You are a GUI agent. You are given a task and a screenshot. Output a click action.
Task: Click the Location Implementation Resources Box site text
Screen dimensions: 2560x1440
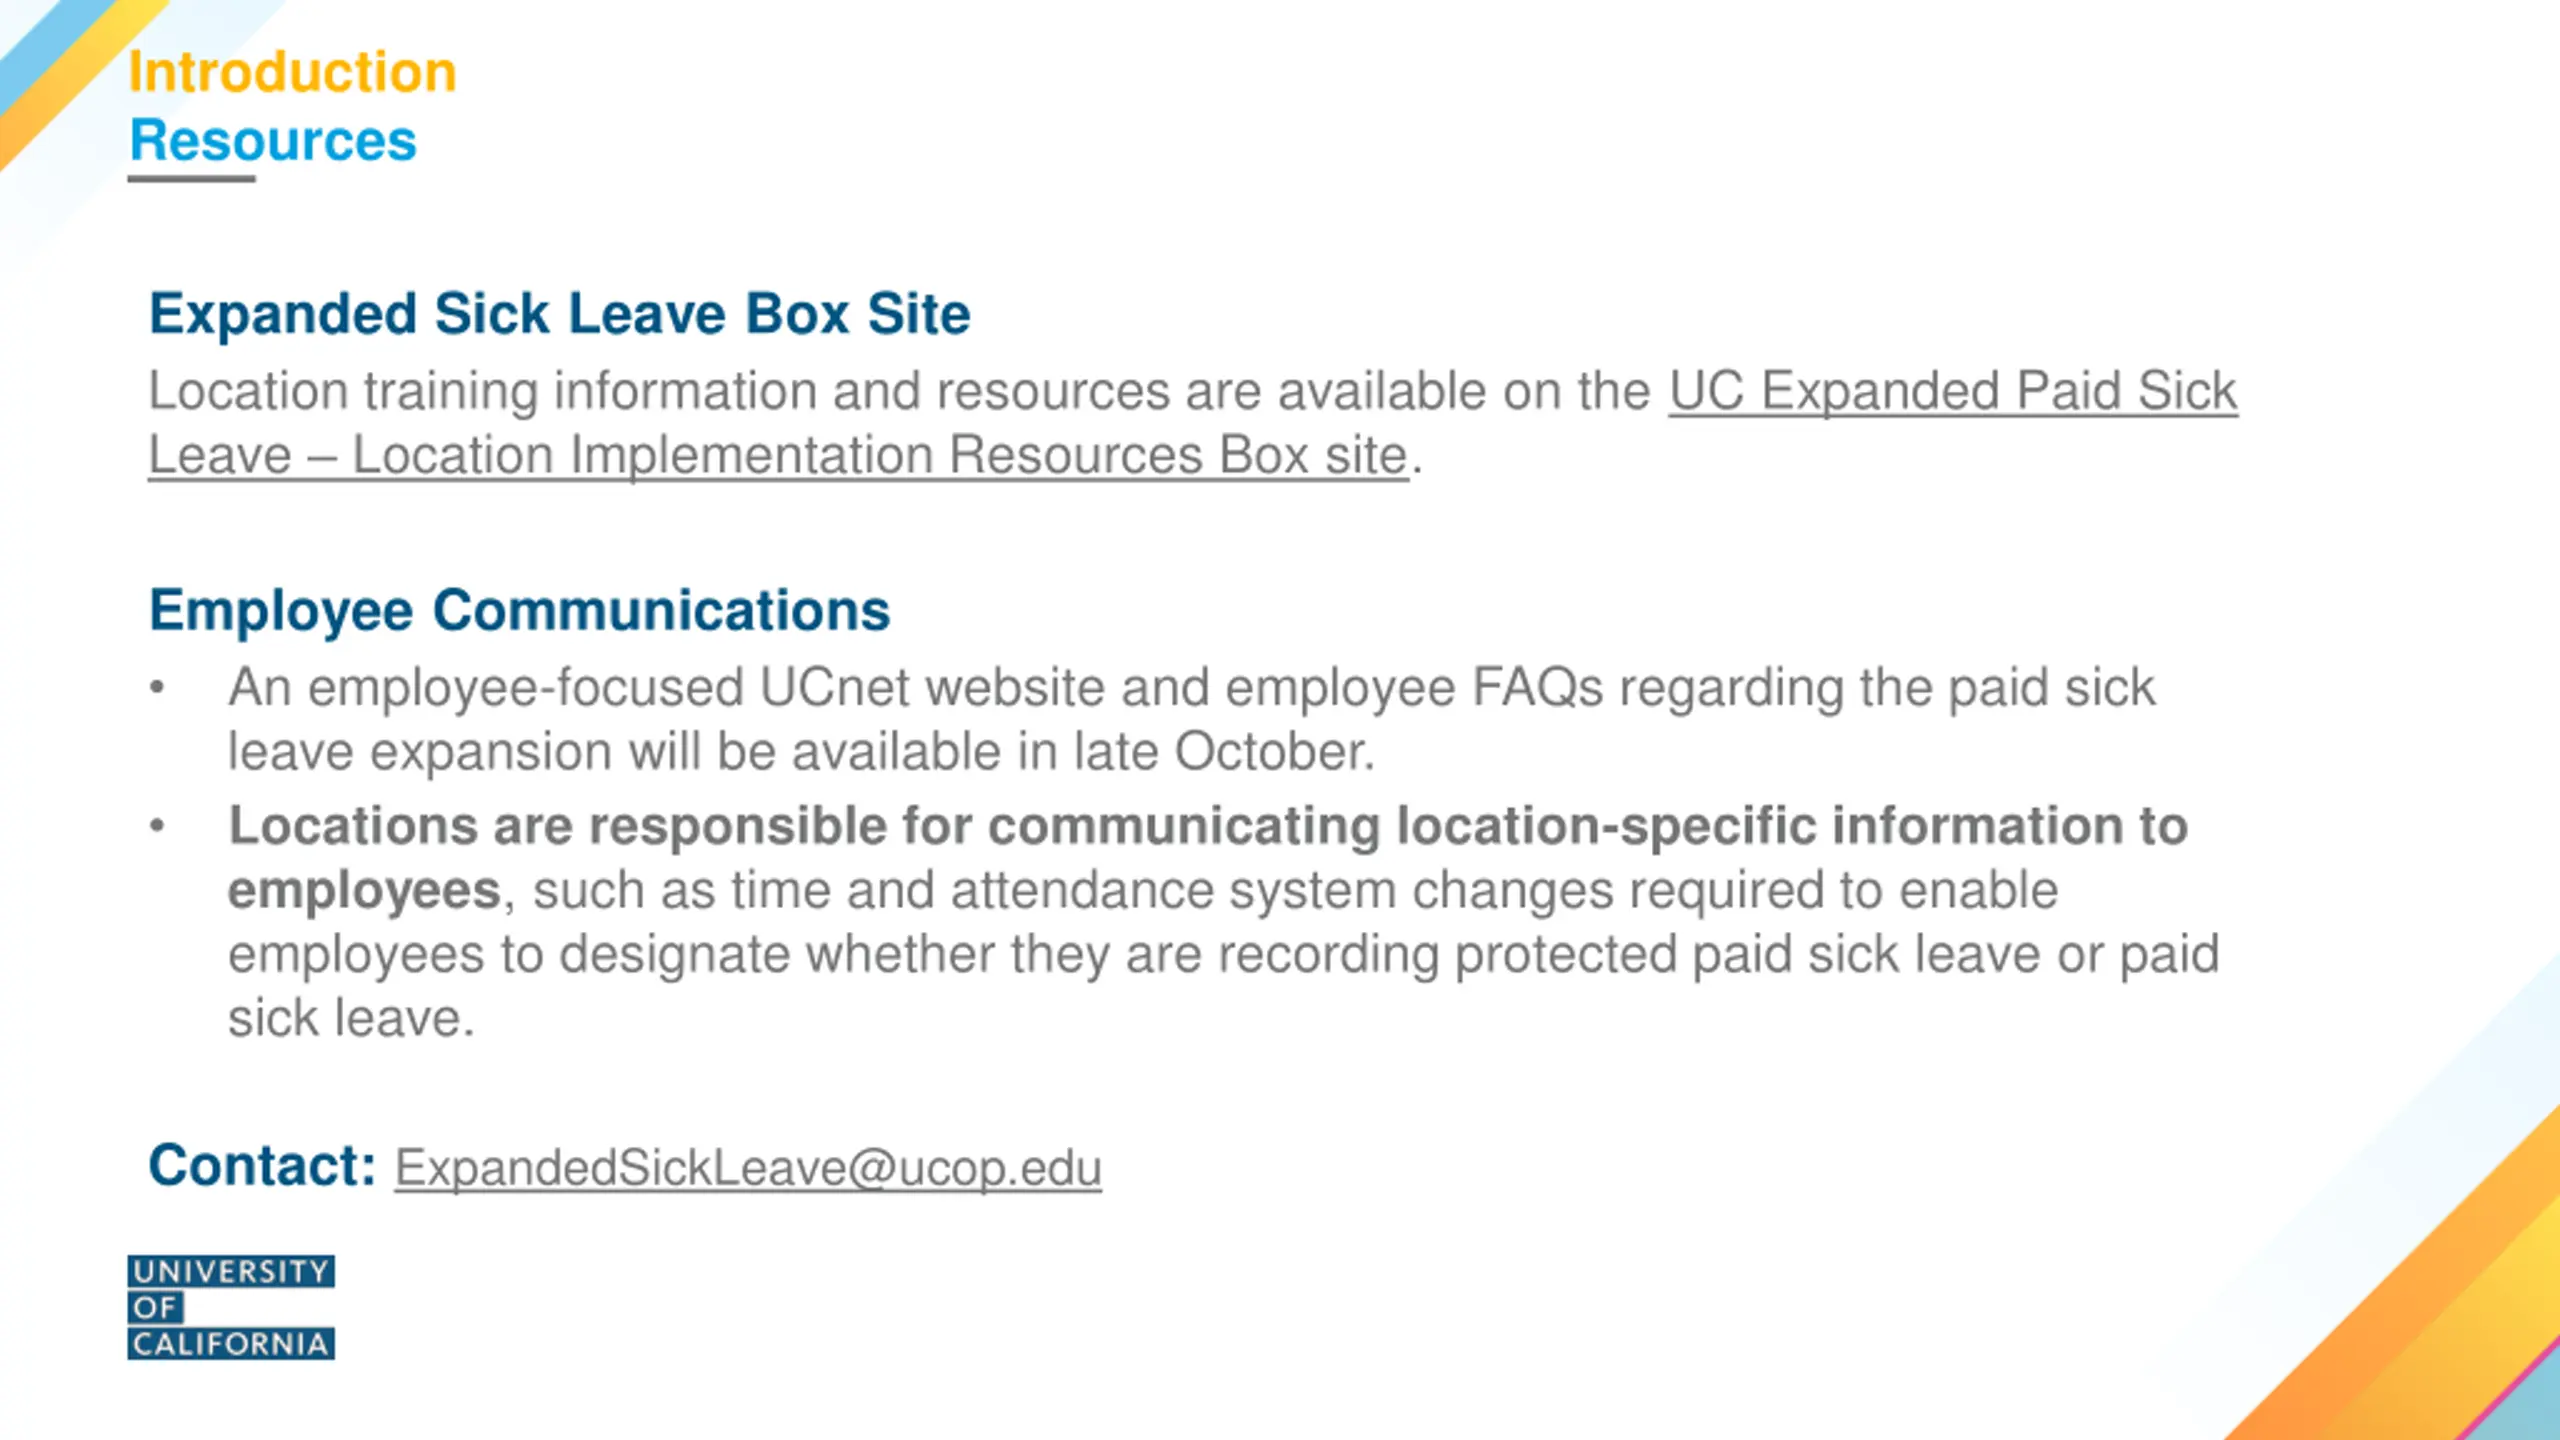[x=880, y=456]
